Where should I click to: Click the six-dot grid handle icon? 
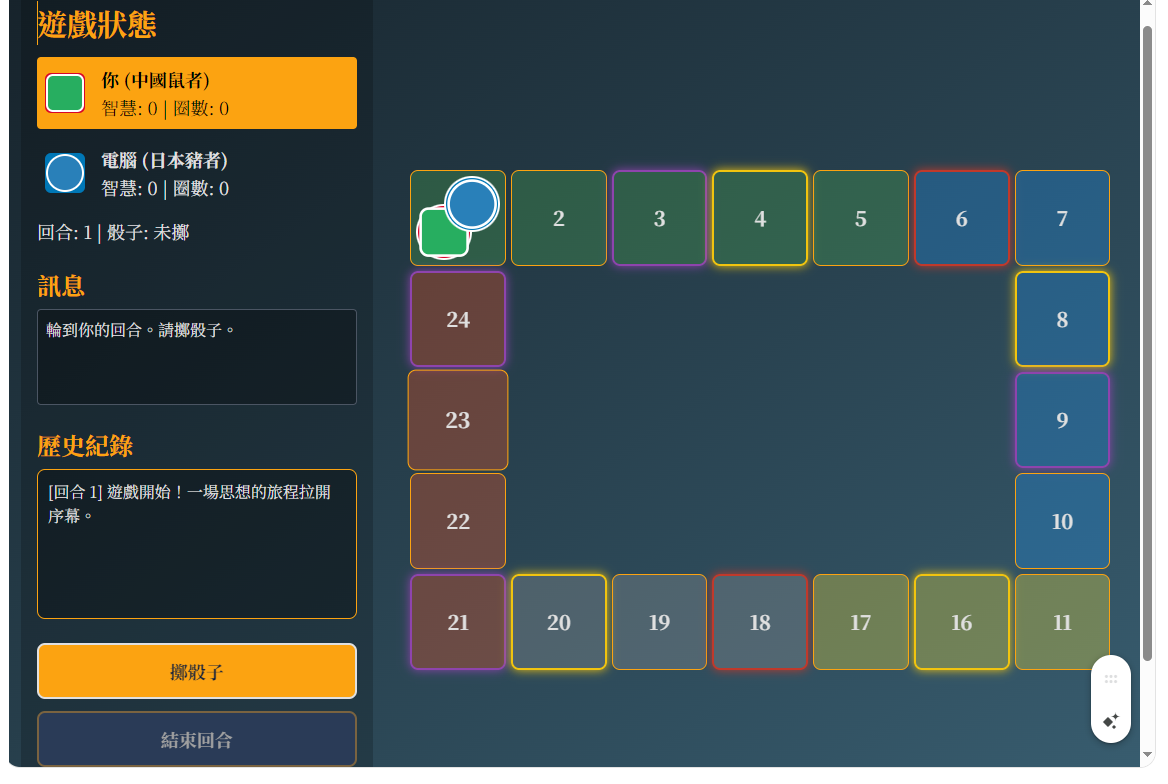[1110, 679]
